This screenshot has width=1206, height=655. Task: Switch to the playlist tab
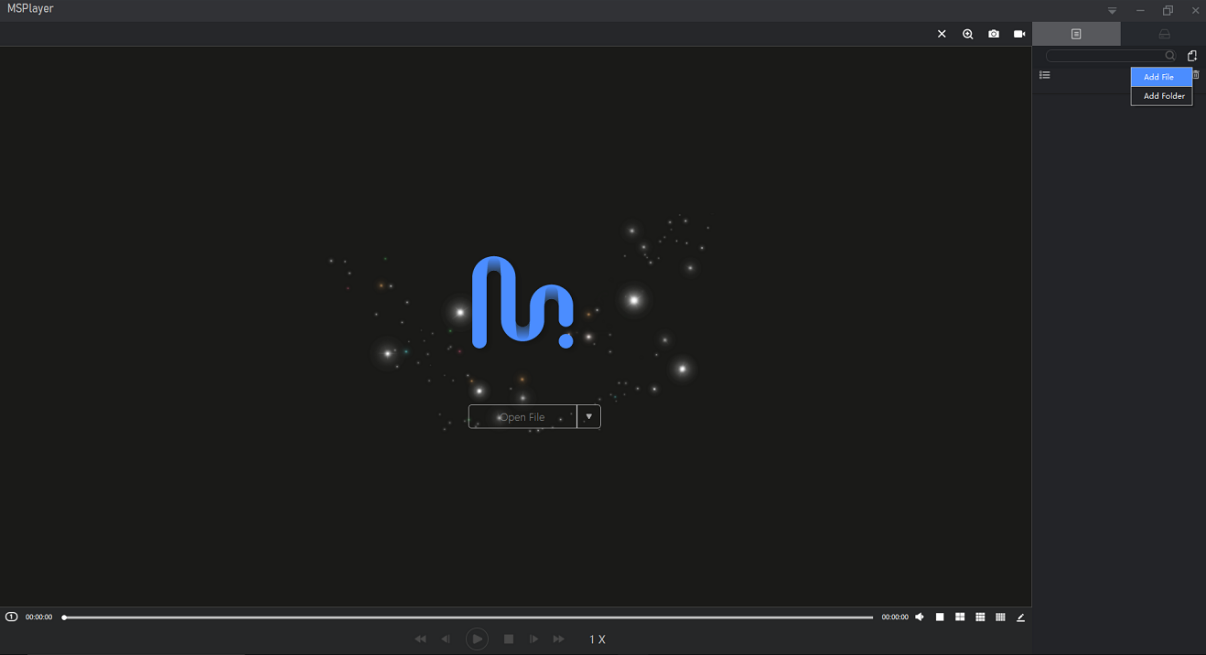pyautogui.click(x=1076, y=34)
